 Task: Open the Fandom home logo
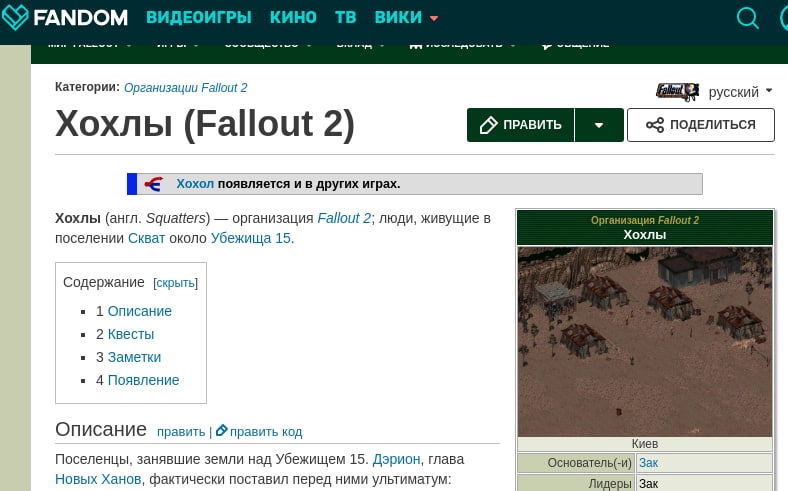pyautogui.click(x=65, y=18)
